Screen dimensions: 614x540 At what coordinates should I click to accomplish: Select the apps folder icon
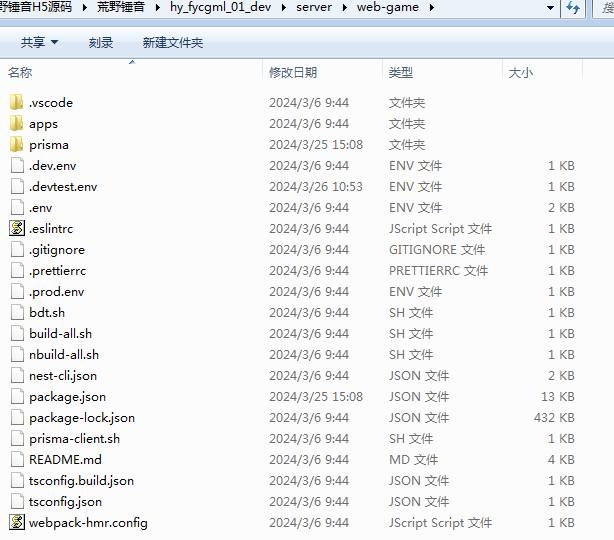pos(16,124)
